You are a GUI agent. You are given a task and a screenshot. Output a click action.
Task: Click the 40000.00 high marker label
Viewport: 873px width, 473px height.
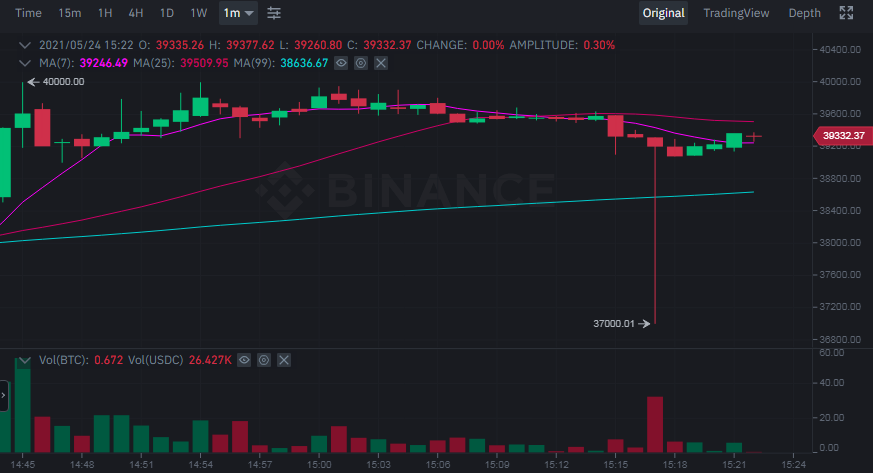pyautogui.click(x=63, y=82)
